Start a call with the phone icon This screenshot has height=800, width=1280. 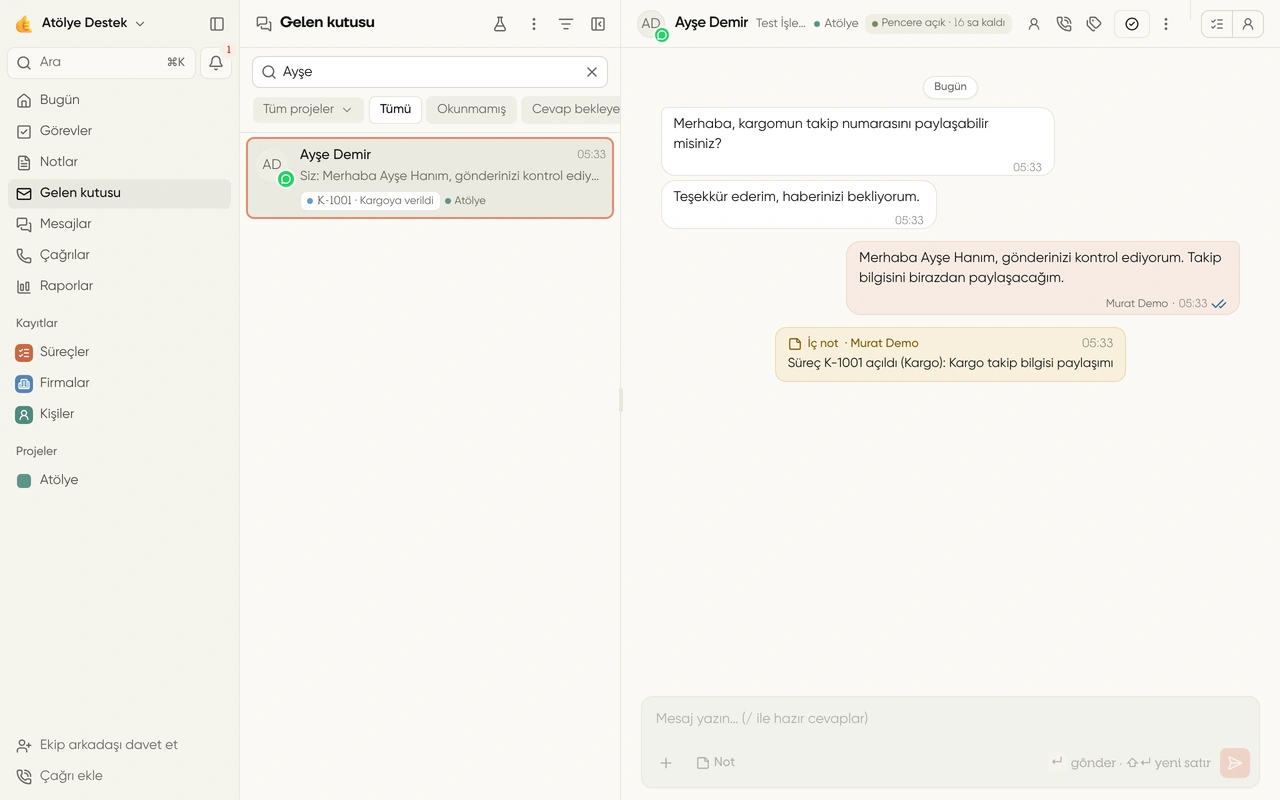point(1064,24)
